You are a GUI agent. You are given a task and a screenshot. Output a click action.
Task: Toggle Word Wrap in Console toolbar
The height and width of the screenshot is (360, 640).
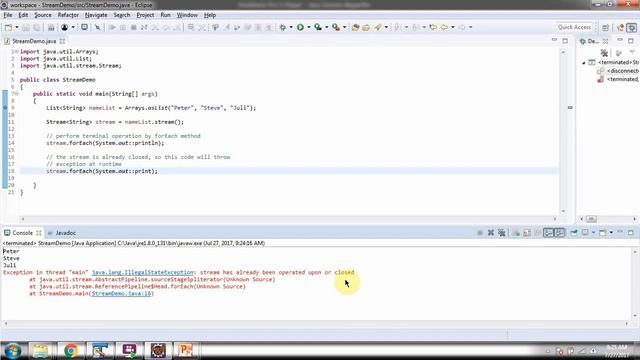[538, 233]
